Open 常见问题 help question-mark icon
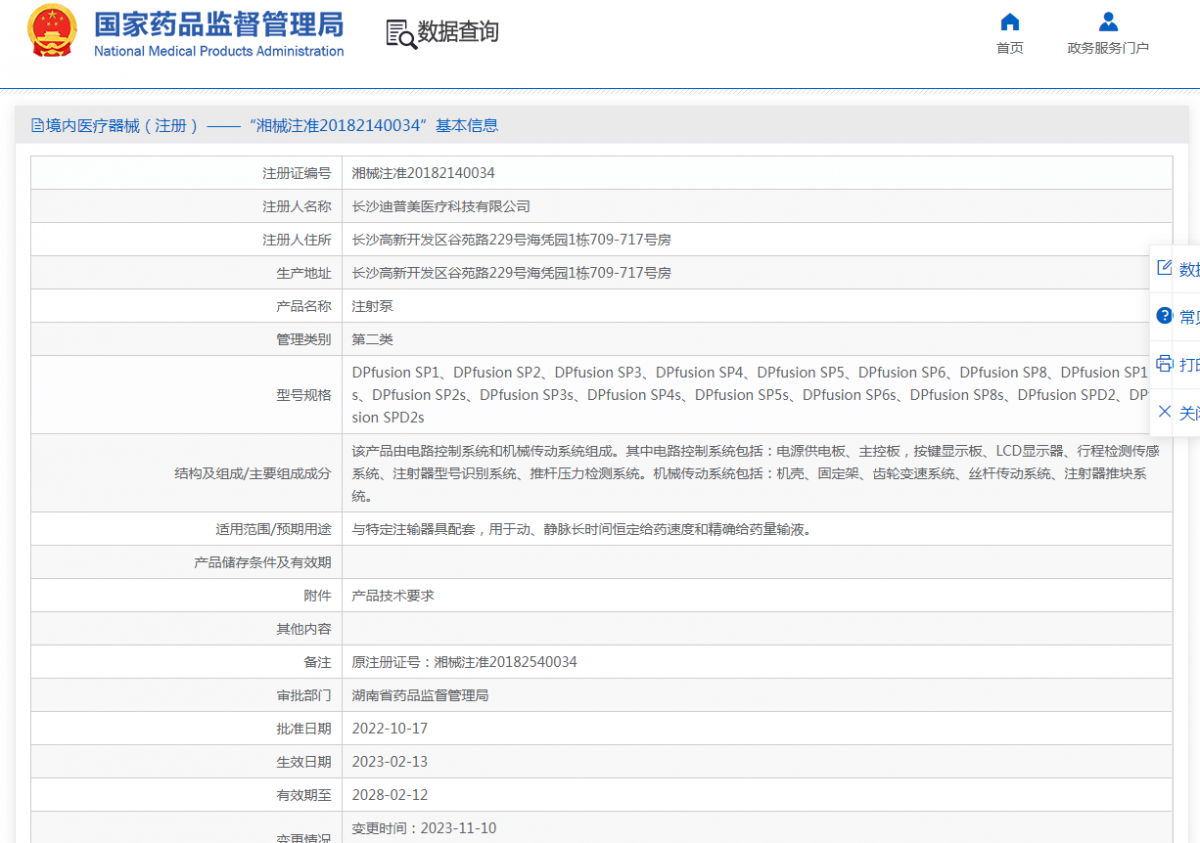The image size is (1200, 843). (1163, 315)
